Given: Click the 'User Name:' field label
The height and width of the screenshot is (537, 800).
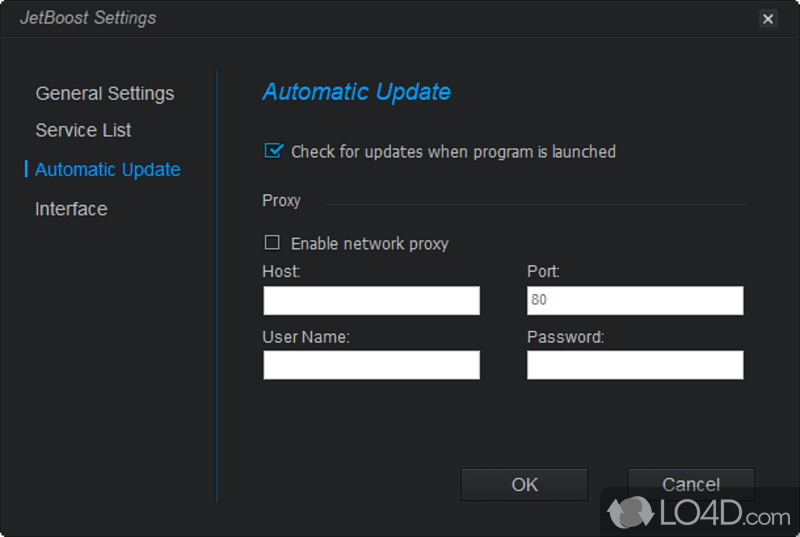Looking at the screenshot, I should point(306,337).
